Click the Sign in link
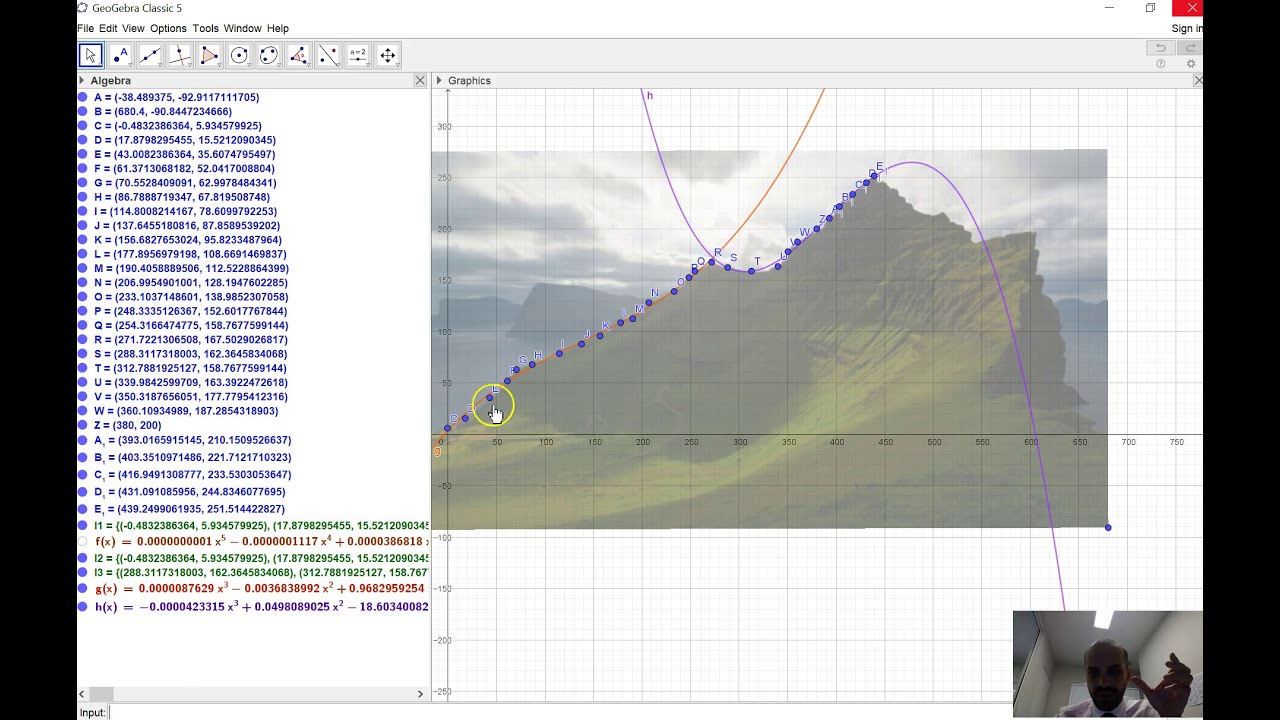 [1187, 28]
